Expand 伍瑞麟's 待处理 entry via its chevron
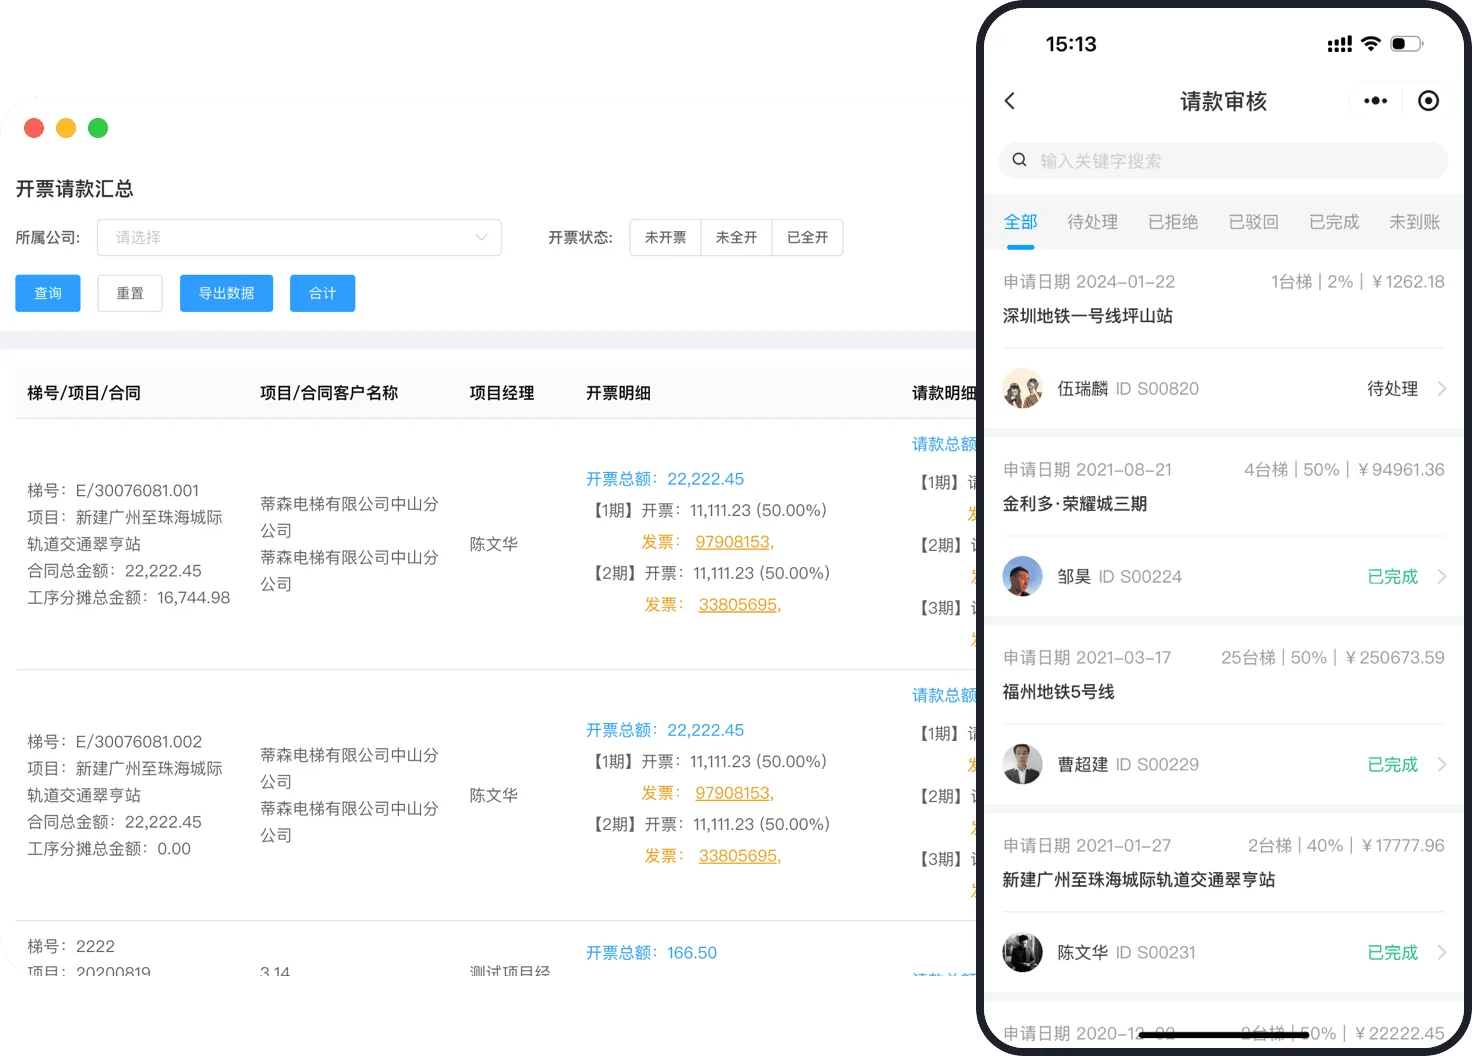 click(1441, 388)
